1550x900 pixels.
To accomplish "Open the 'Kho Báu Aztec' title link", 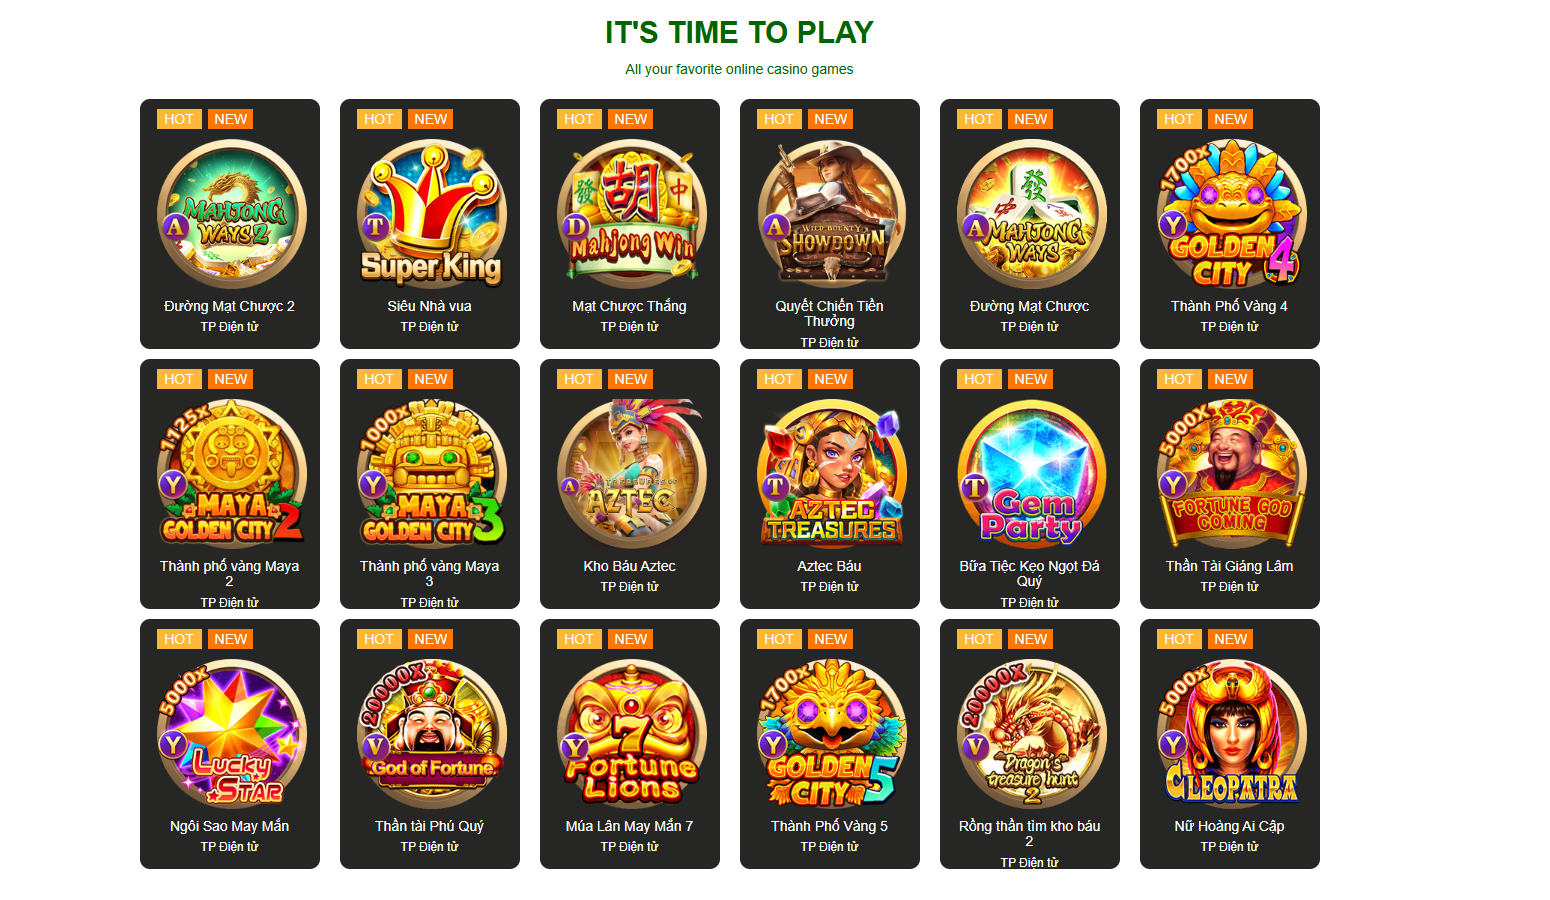I will (630, 566).
